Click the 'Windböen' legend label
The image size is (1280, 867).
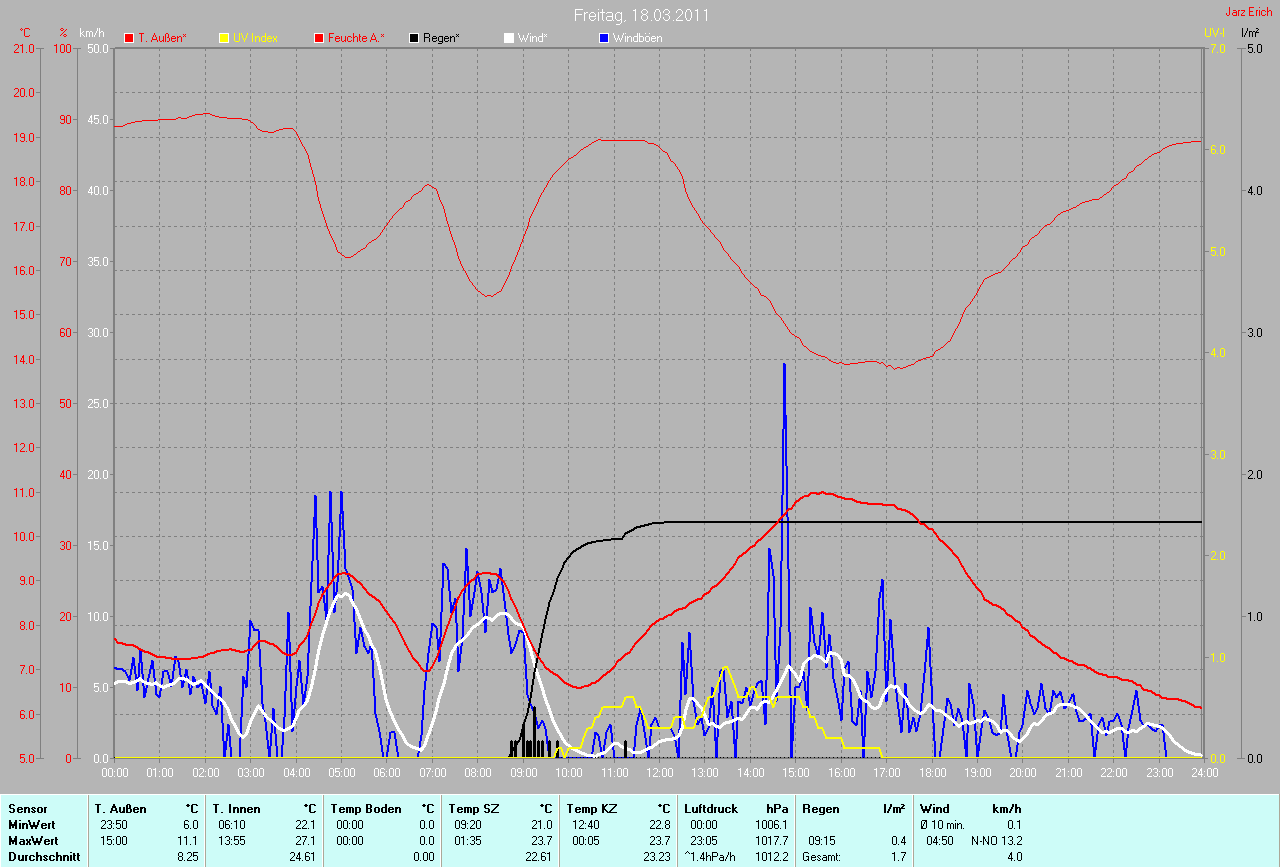point(637,38)
